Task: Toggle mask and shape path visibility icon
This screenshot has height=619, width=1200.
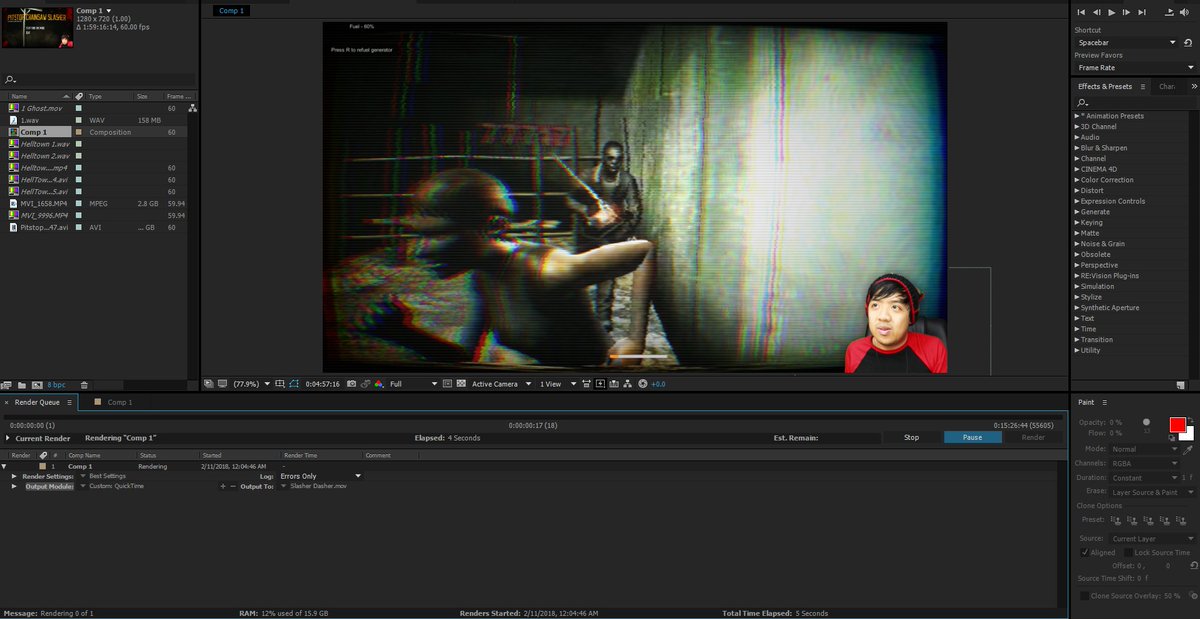Action: click(294, 384)
